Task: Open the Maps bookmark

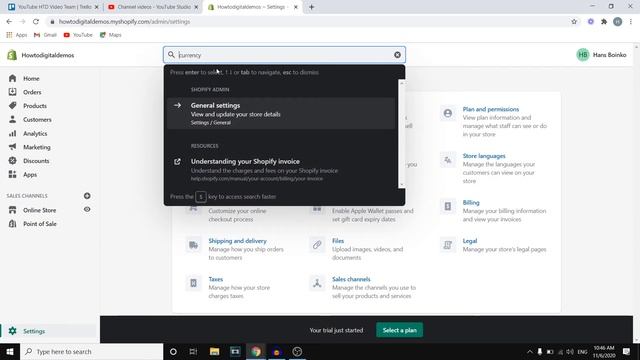Action: coord(111,35)
